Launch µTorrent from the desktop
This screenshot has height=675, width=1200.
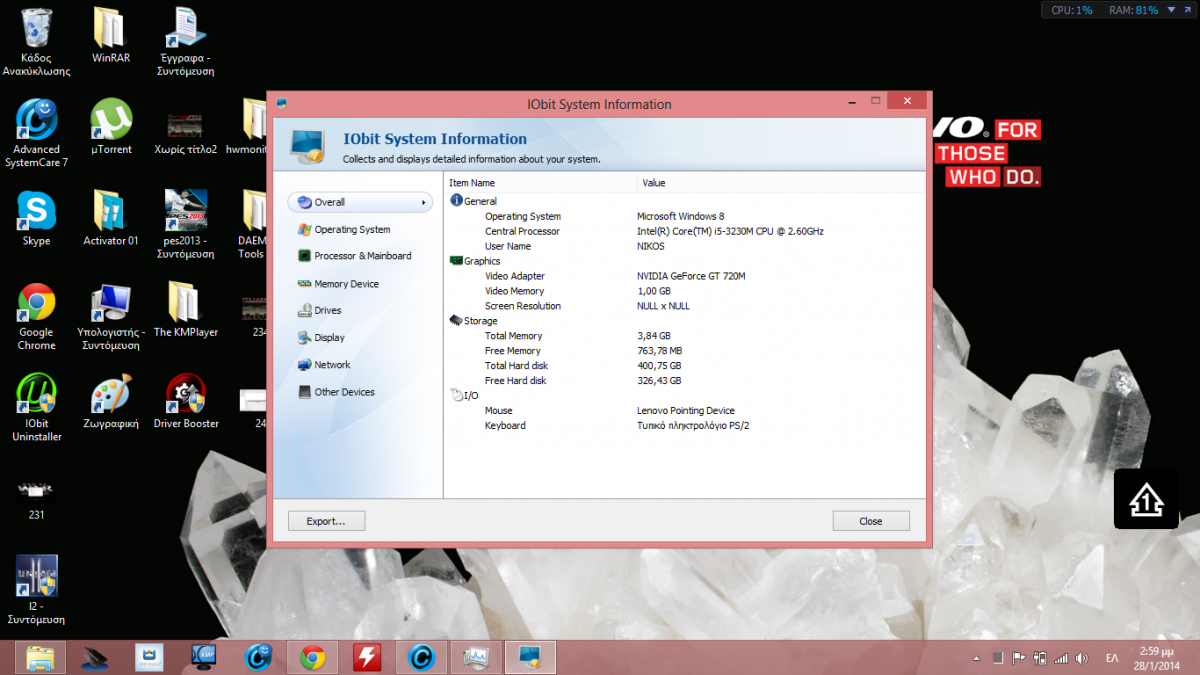pyautogui.click(x=111, y=127)
